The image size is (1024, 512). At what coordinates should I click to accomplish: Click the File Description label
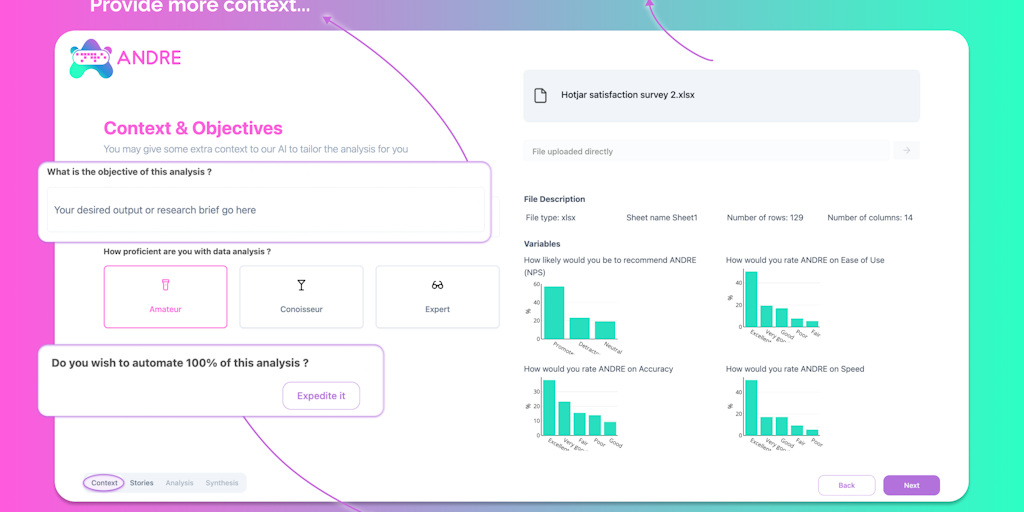554,199
